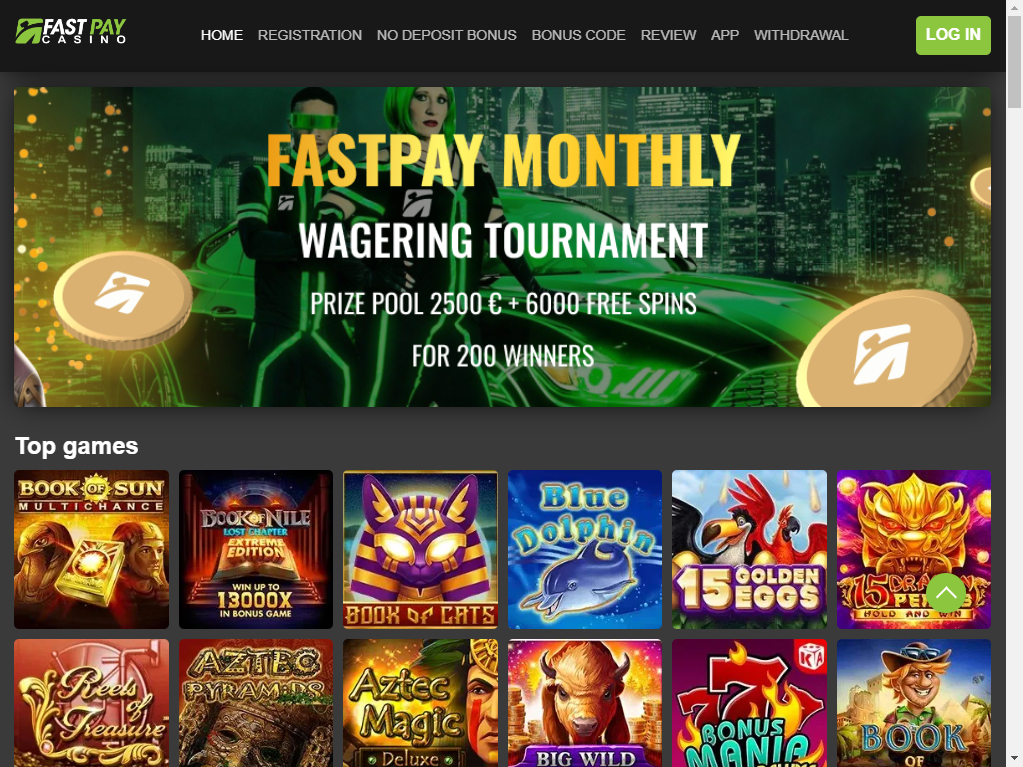The image size is (1023, 767).
Task: Open the Bonus Code page
Action: 579,35
